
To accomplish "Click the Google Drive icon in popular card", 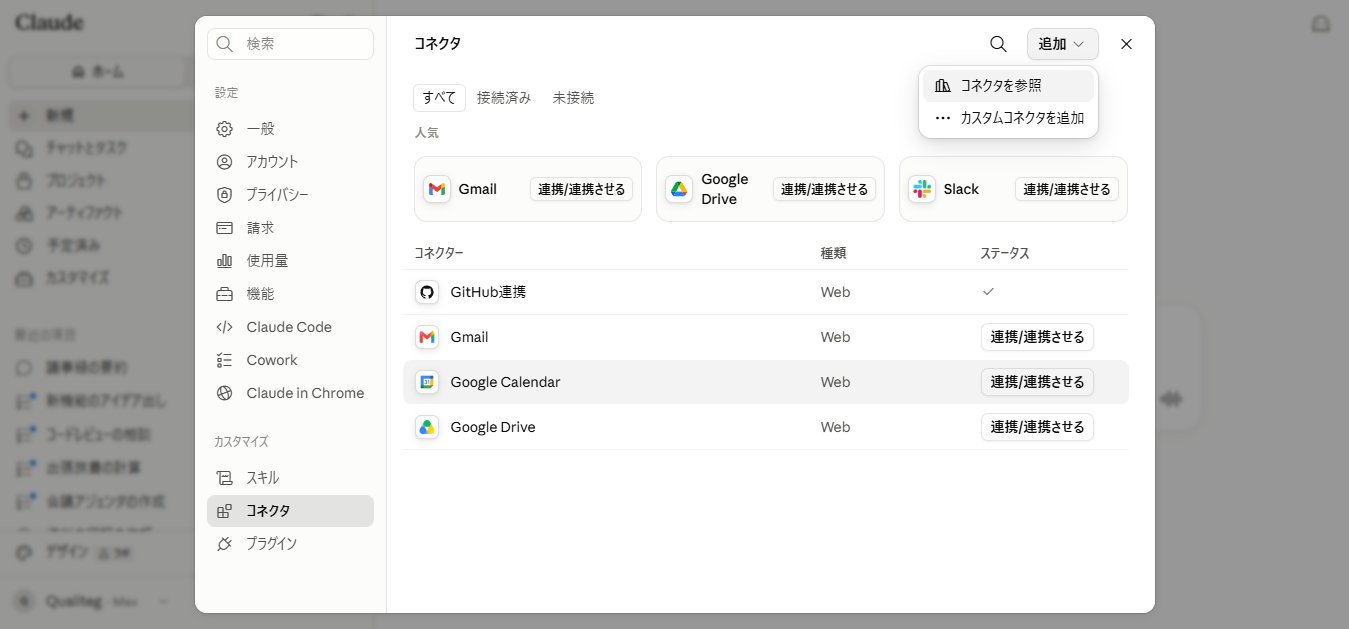I will [679, 189].
